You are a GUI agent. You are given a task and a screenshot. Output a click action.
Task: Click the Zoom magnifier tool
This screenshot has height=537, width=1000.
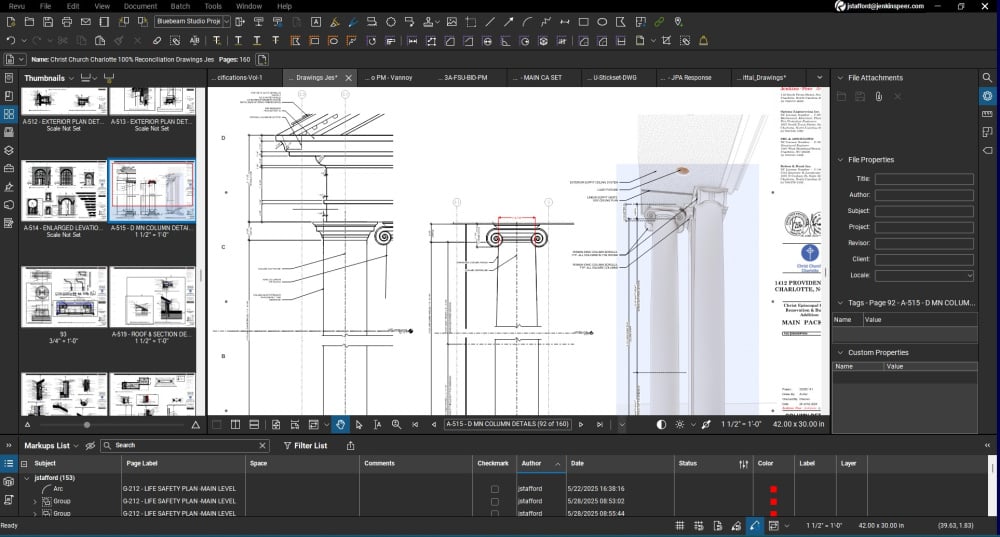(x=396, y=424)
